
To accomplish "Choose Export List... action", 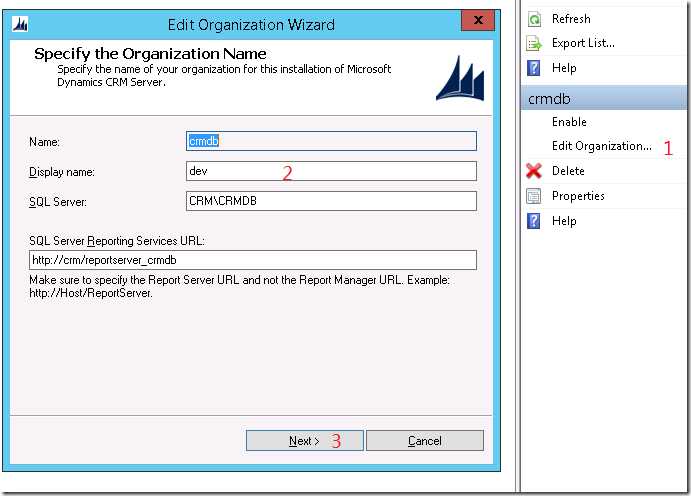I will [583, 43].
